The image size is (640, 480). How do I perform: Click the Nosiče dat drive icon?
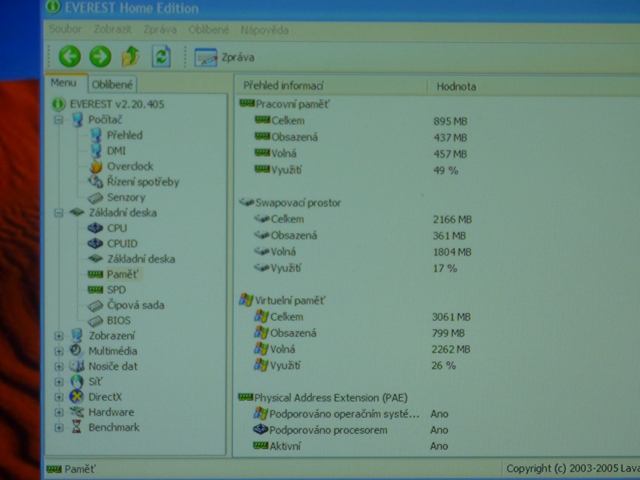tap(76, 366)
